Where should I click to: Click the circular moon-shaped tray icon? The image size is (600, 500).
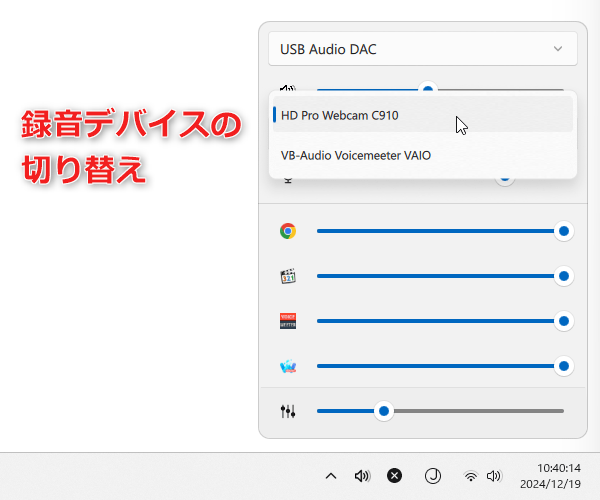coord(433,476)
